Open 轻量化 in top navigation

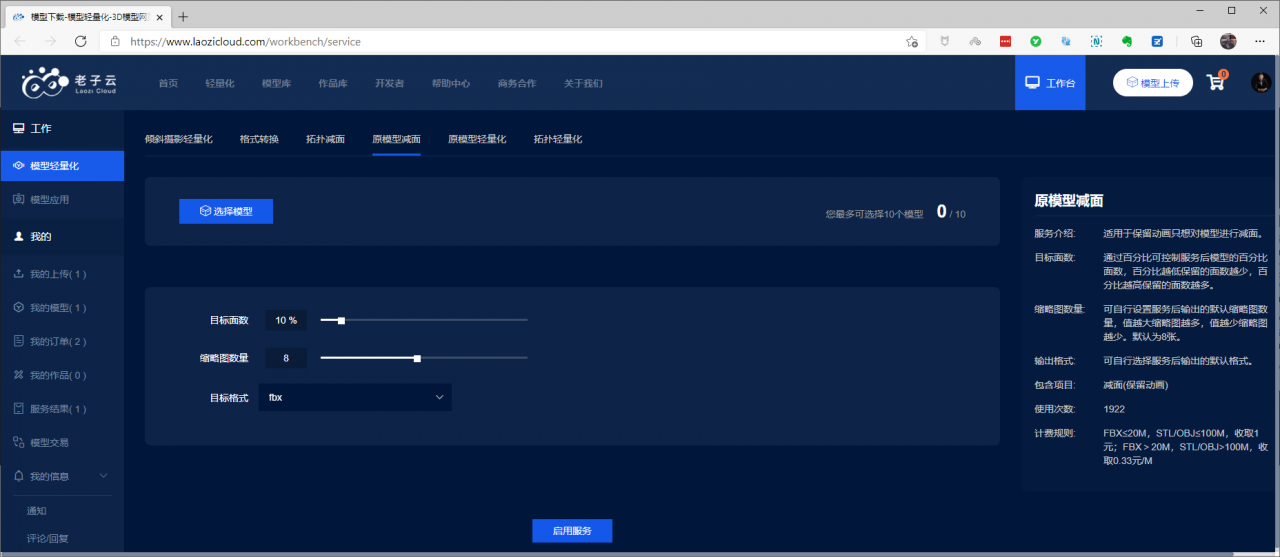point(220,83)
